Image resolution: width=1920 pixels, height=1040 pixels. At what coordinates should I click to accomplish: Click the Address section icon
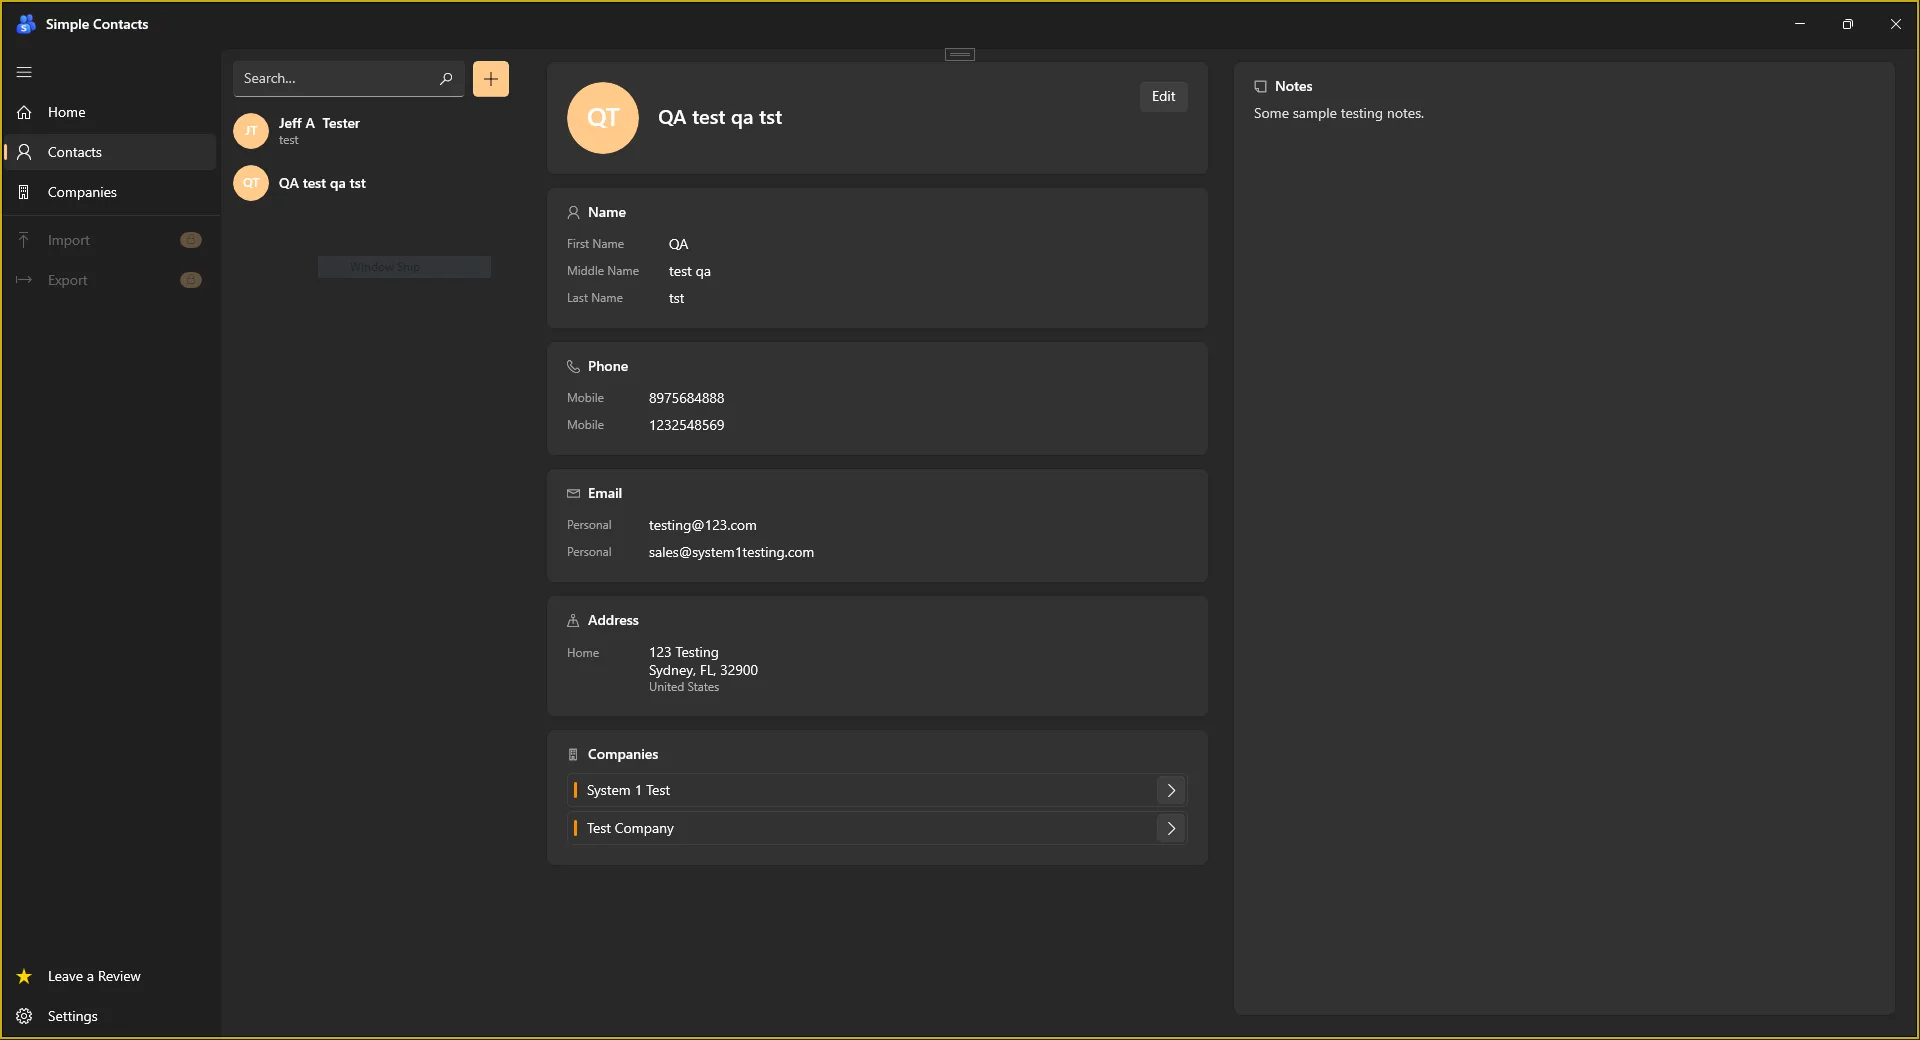573,620
